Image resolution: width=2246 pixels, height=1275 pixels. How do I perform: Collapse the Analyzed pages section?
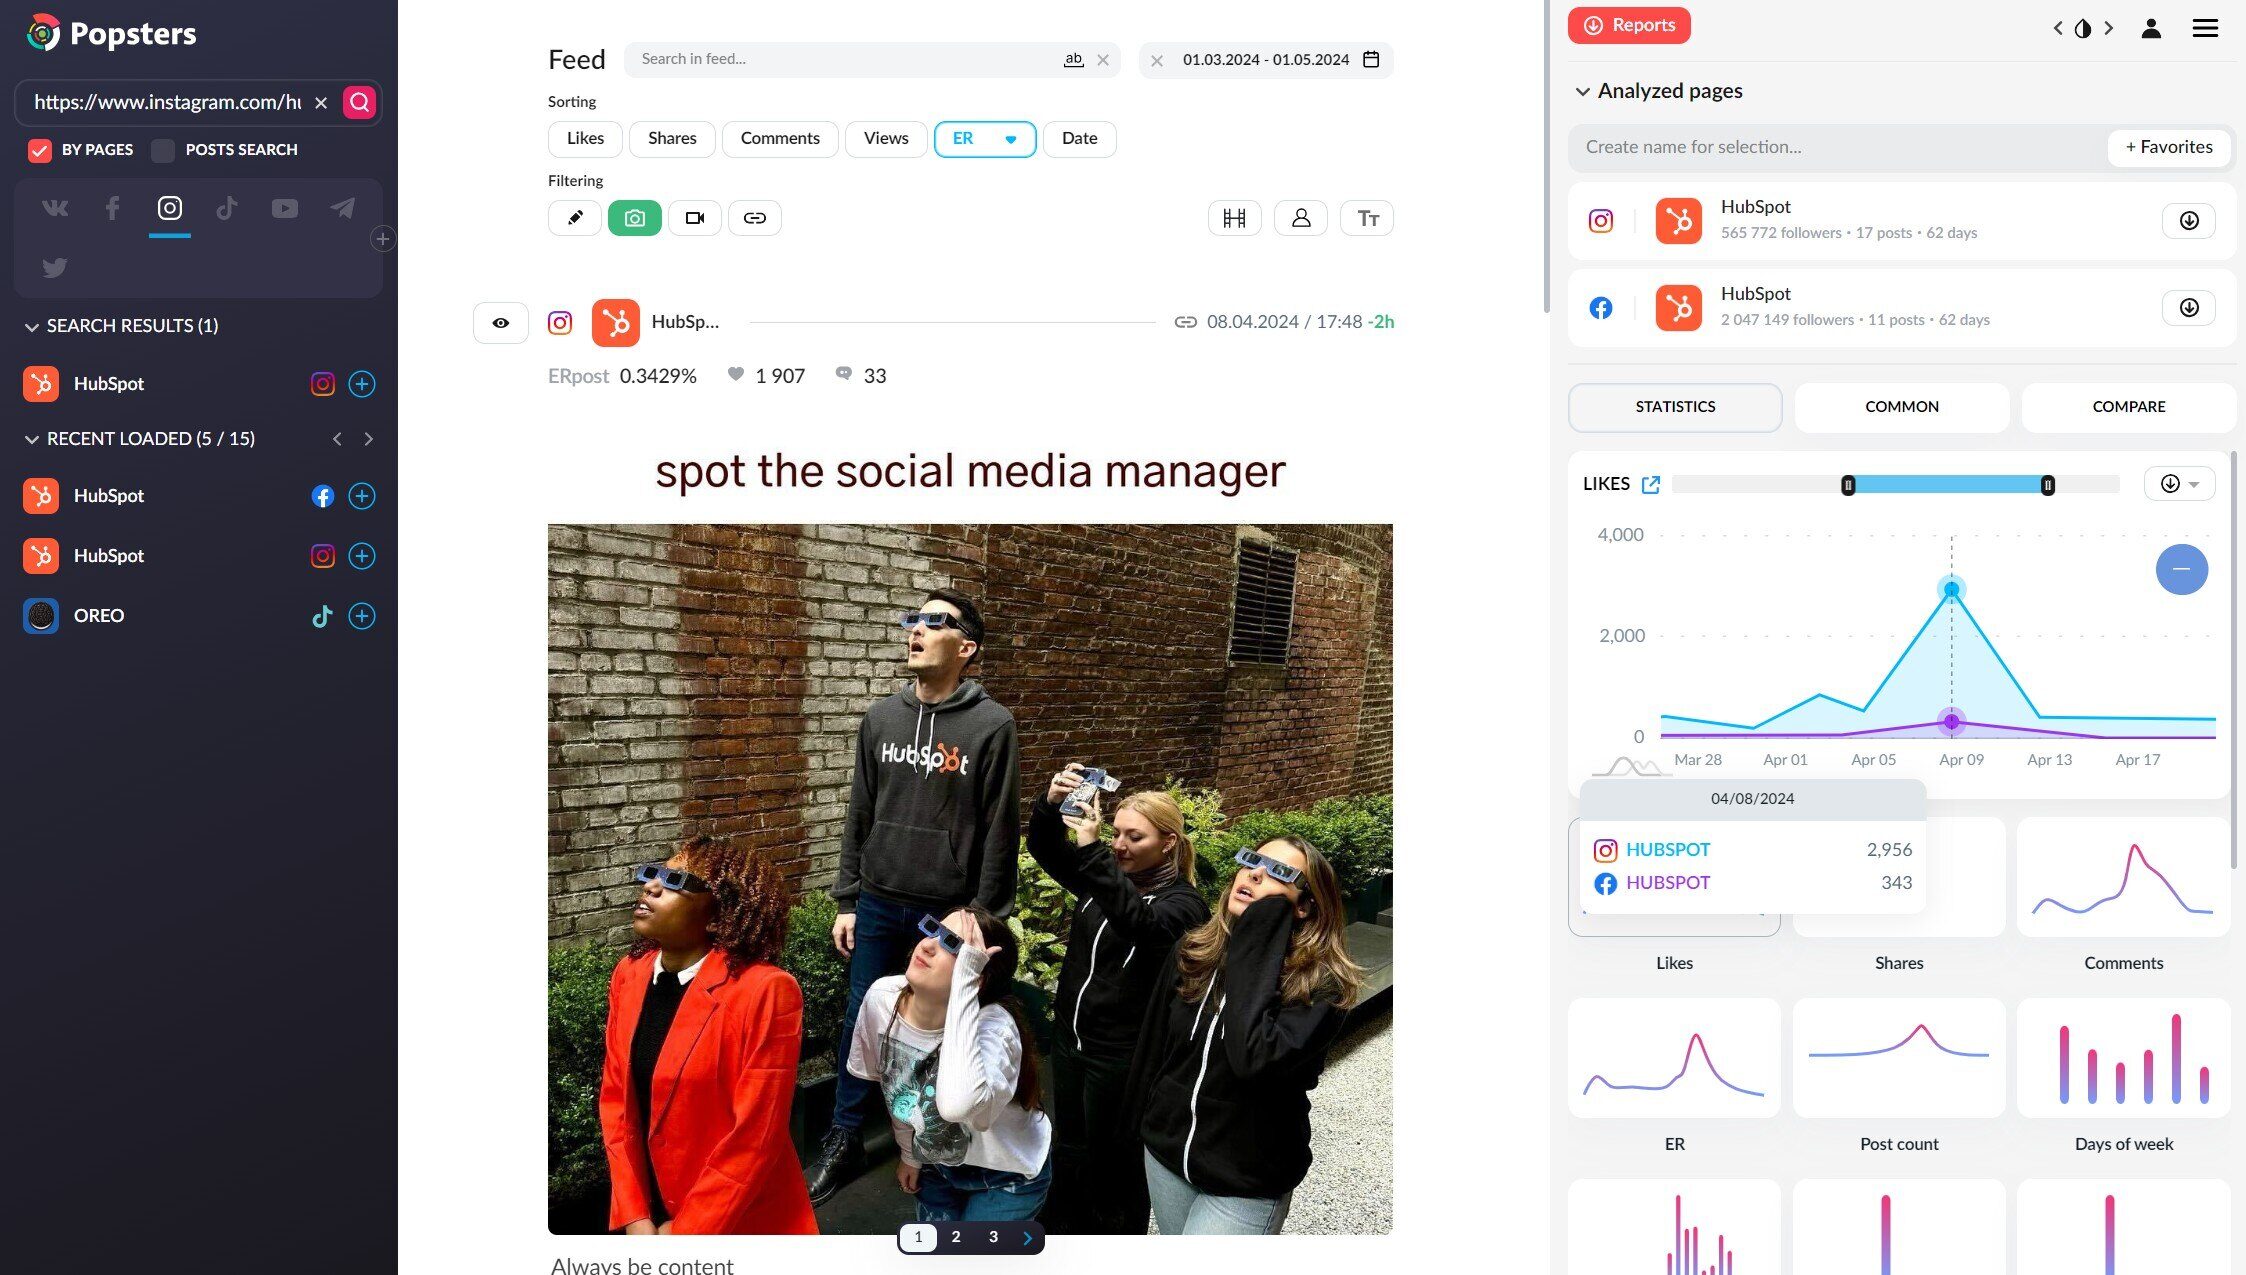[x=1583, y=91]
